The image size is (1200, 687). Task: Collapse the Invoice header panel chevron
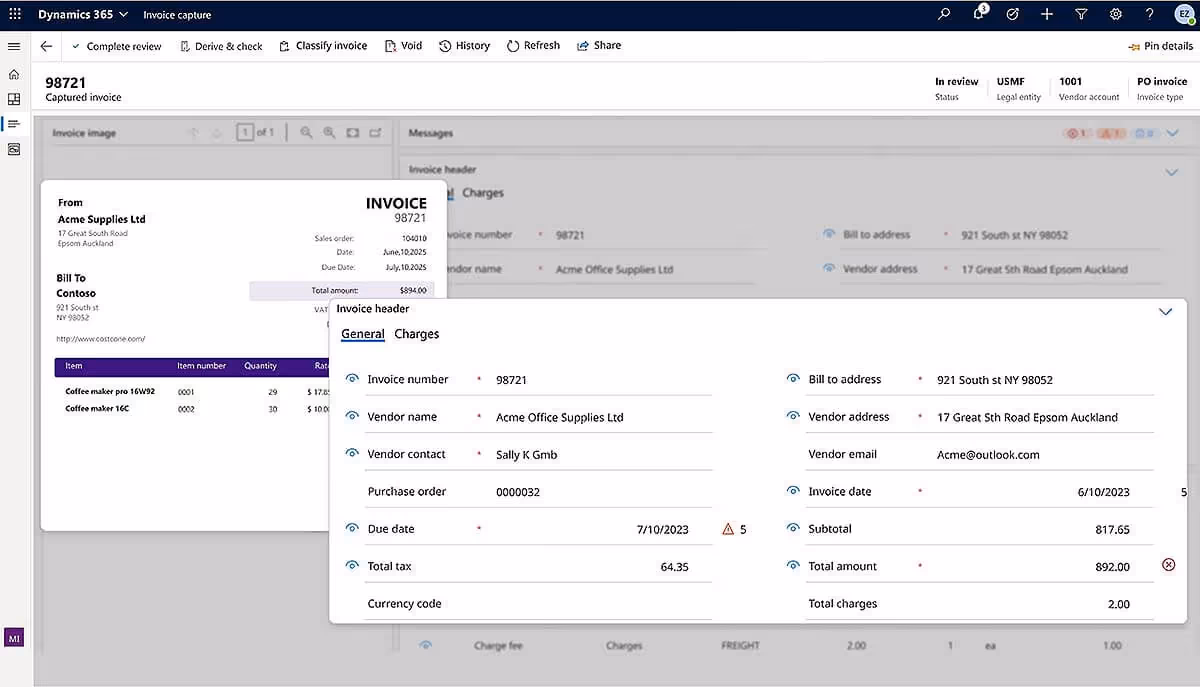pyautogui.click(x=1165, y=311)
